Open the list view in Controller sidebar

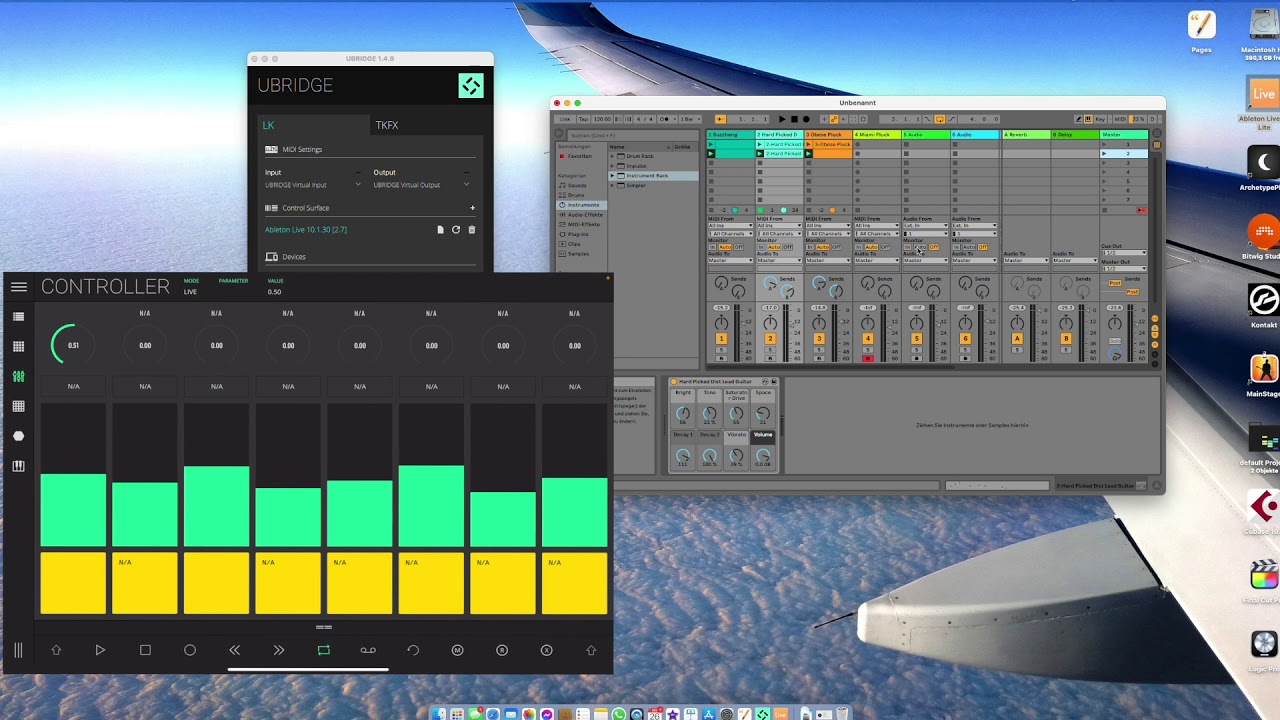[x=18, y=317]
